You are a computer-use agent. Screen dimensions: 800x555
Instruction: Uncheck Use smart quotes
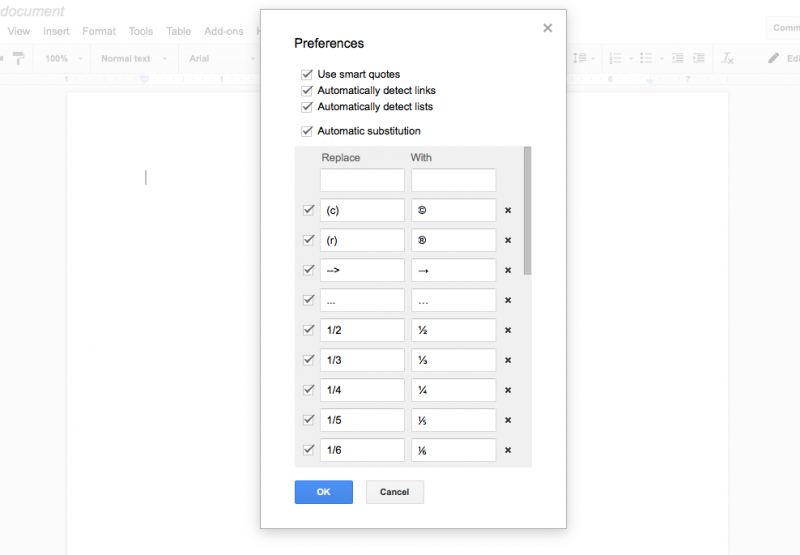tap(307, 75)
